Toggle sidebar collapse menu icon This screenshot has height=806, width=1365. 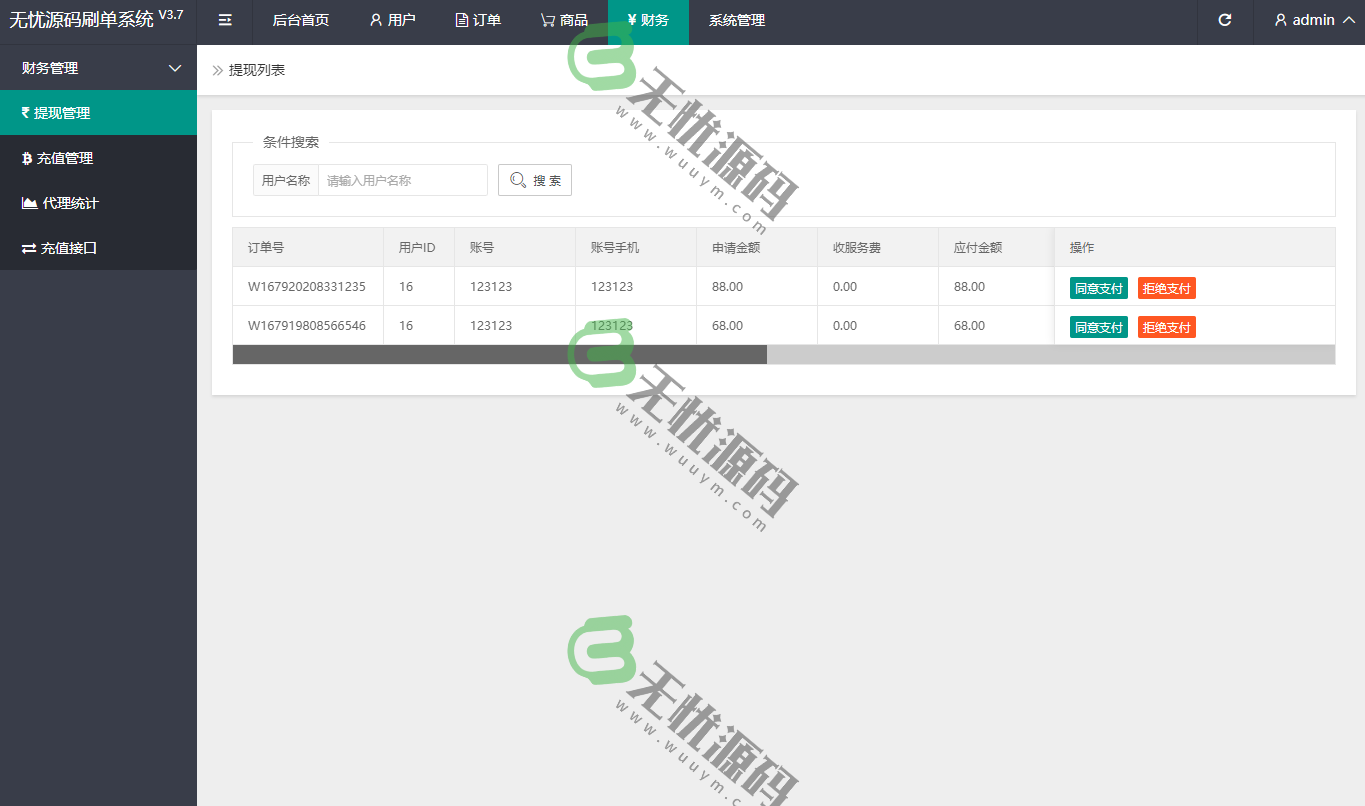tap(225, 20)
